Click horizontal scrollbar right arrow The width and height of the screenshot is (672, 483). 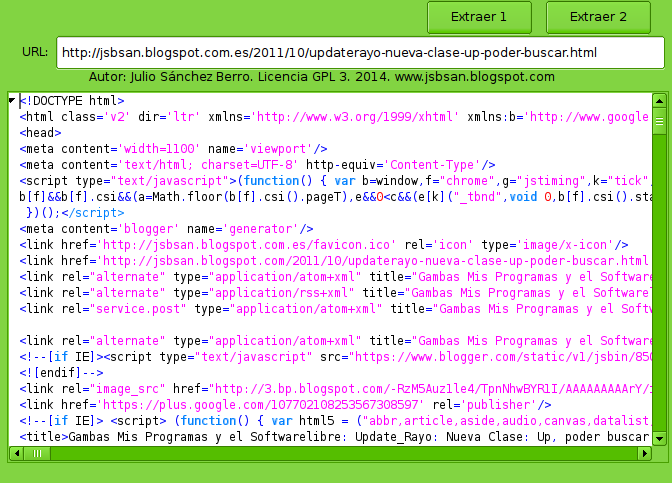(644, 453)
